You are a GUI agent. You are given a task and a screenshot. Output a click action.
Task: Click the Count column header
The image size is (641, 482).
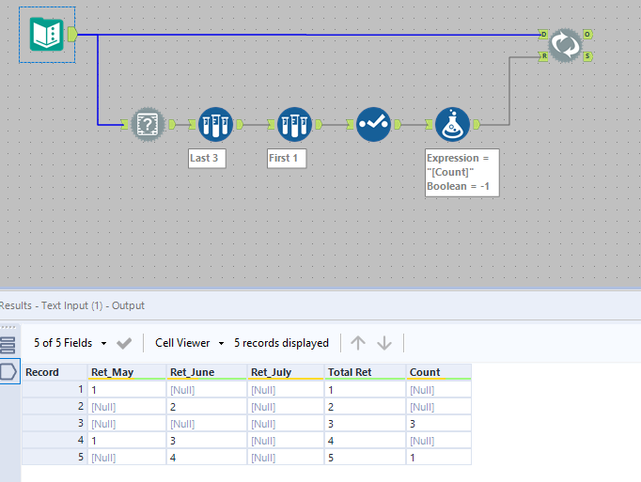coord(424,372)
